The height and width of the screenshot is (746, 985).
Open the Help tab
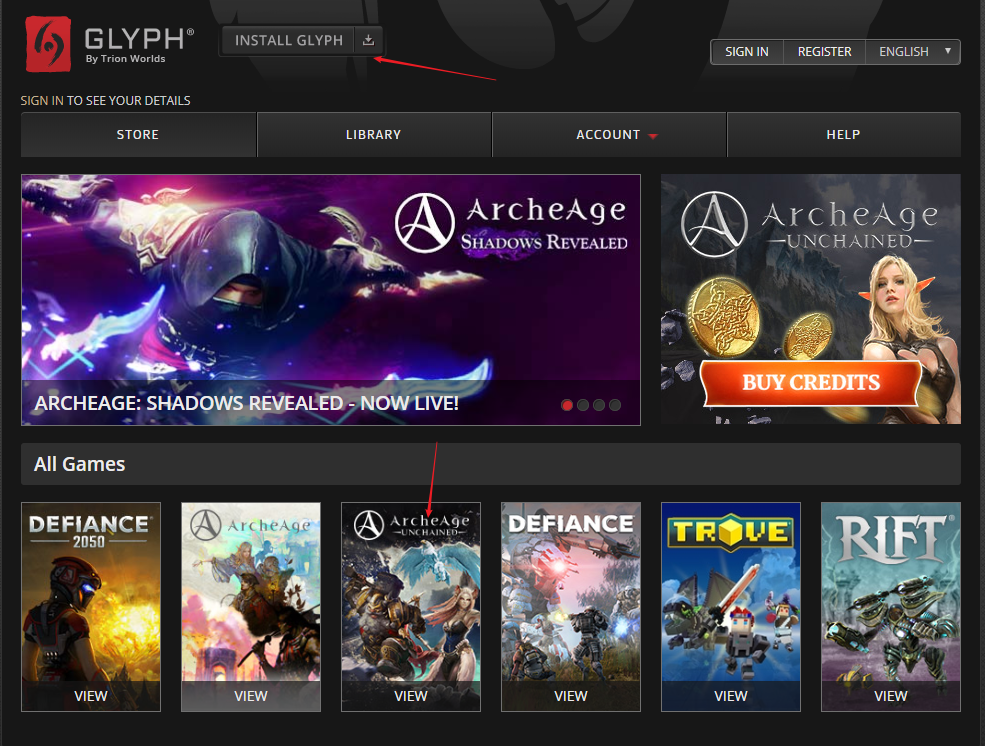point(843,135)
